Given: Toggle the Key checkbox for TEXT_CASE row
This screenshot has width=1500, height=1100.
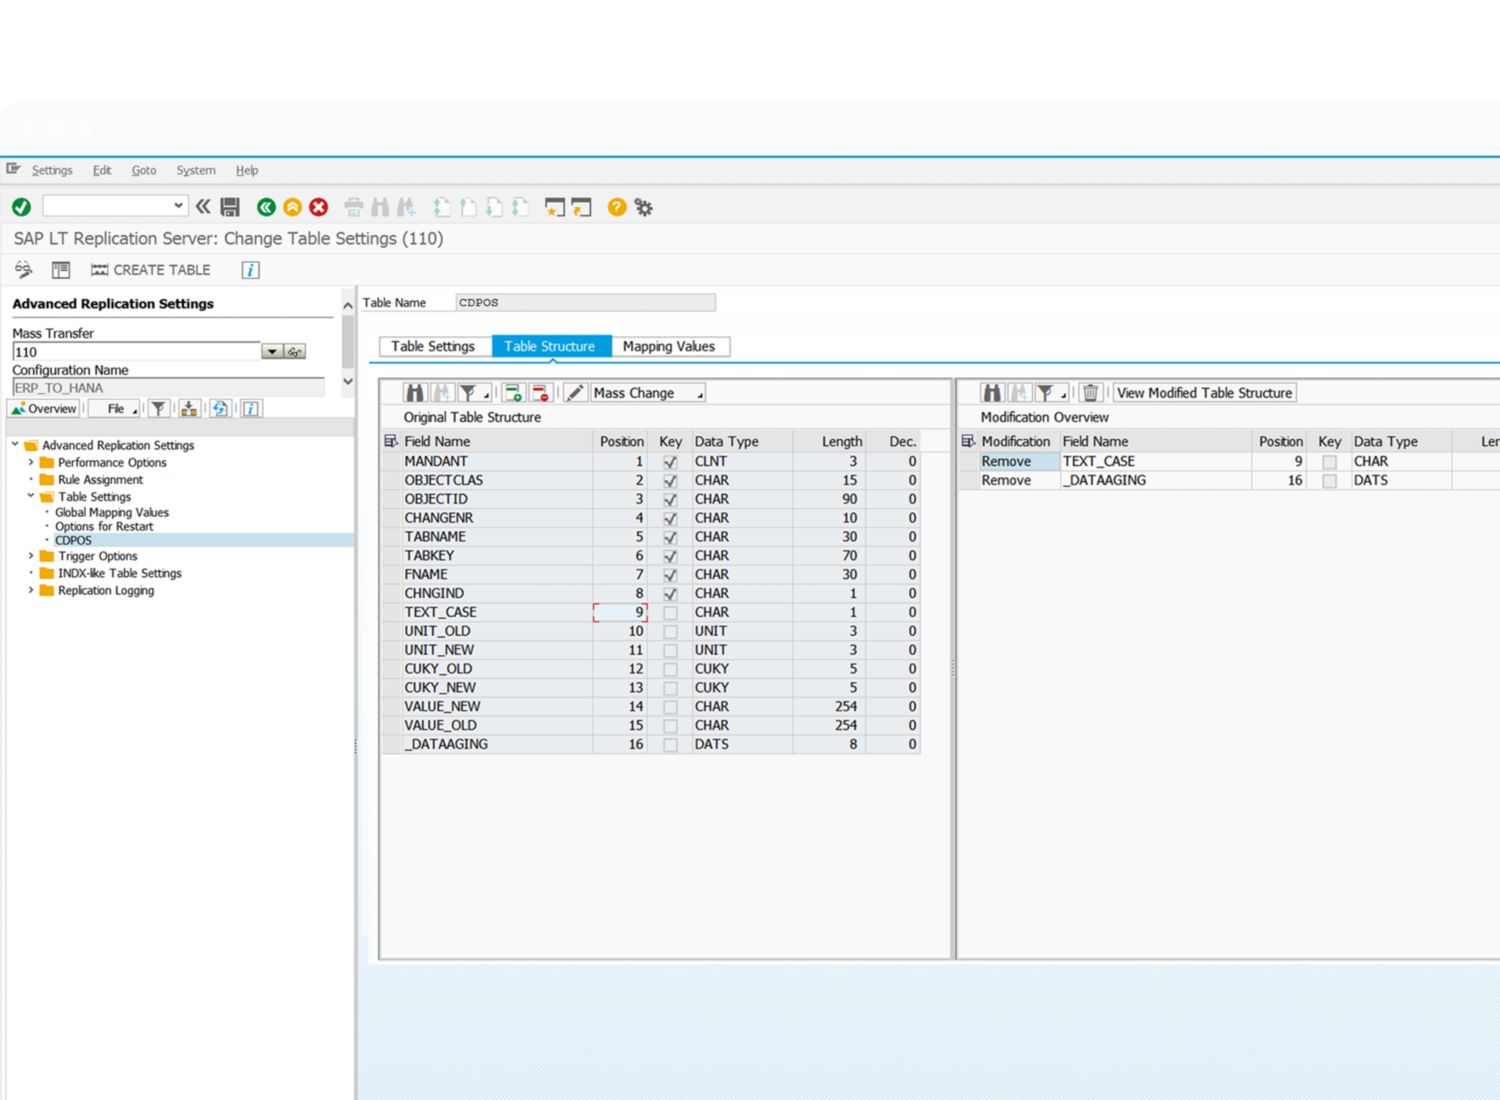Looking at the screenshot, I should point(670,613).
